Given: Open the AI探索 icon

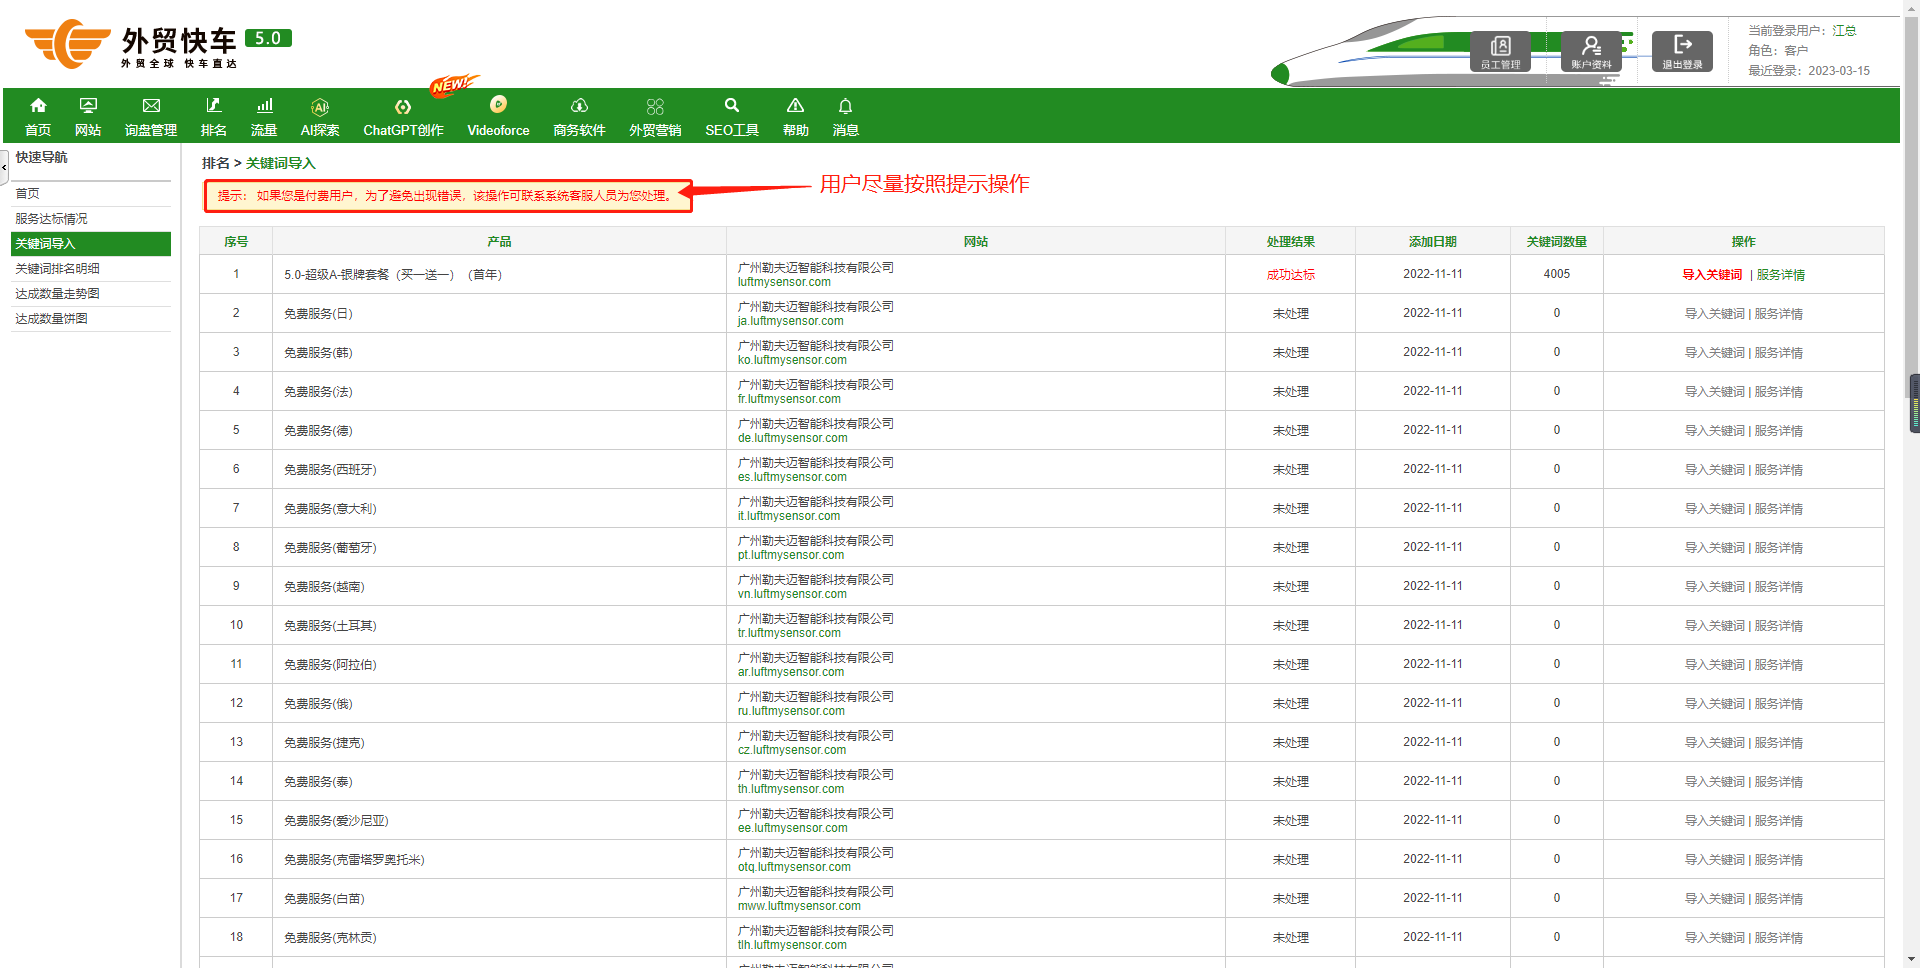Looking at the screenshot, I should pos(320,107).
